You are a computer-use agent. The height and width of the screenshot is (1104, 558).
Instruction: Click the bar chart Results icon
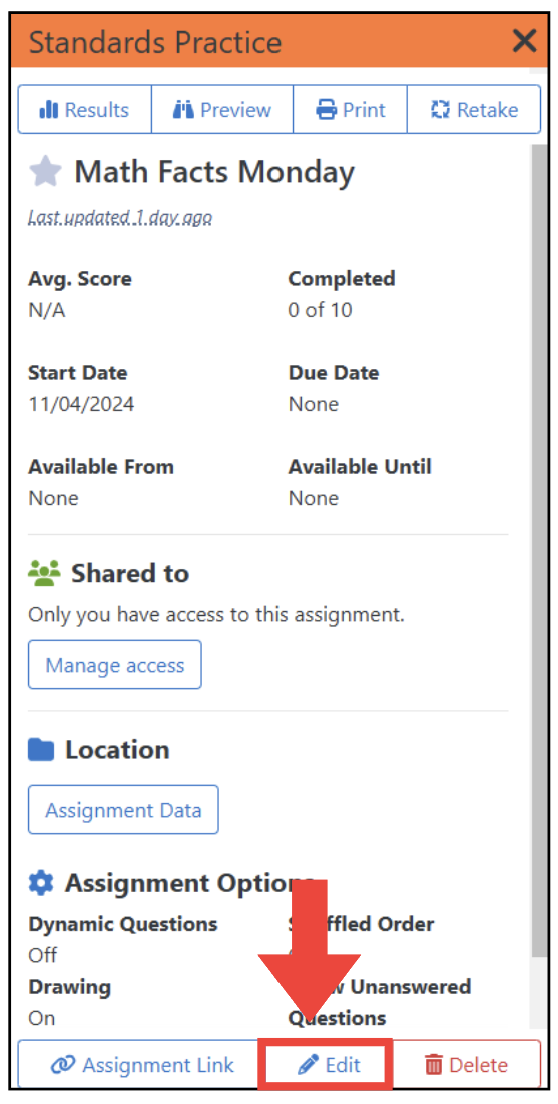49,110
